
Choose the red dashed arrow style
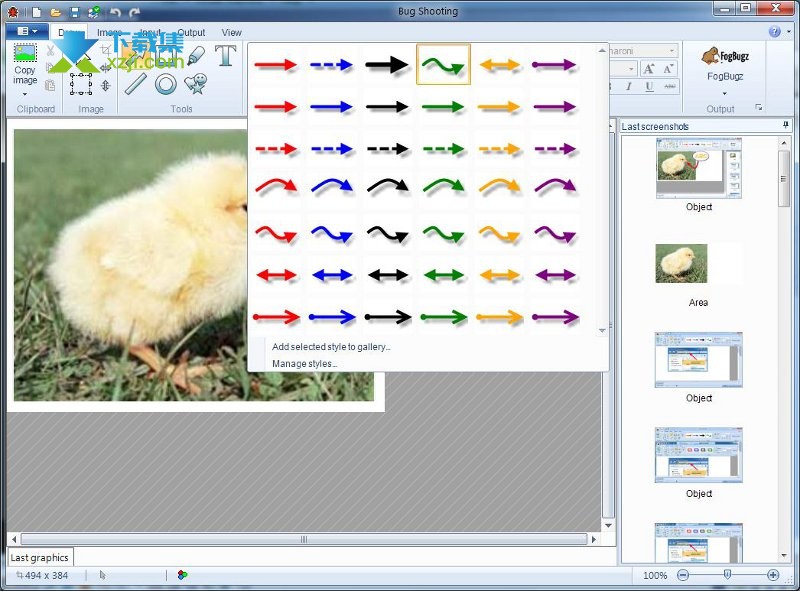[x=276, y=149]
